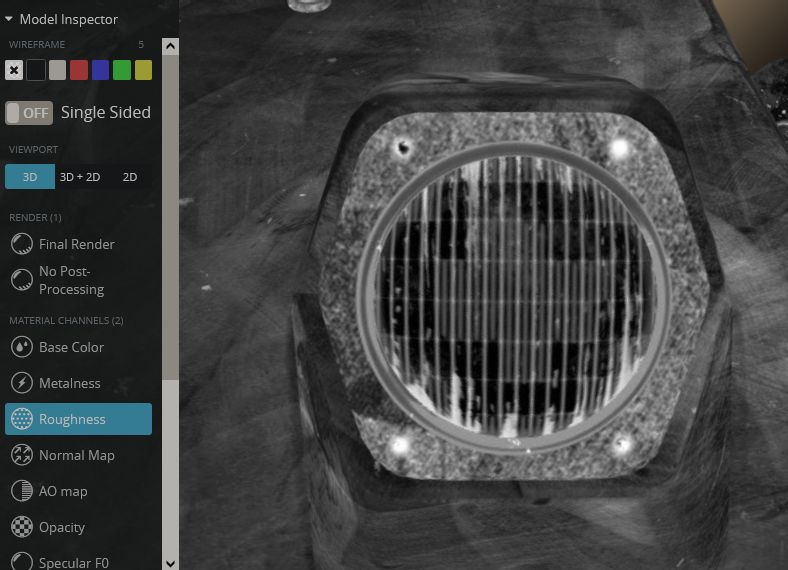Screen dimensions: 788x570
Task: Select the 3D viewport mode
Action: 30,177
